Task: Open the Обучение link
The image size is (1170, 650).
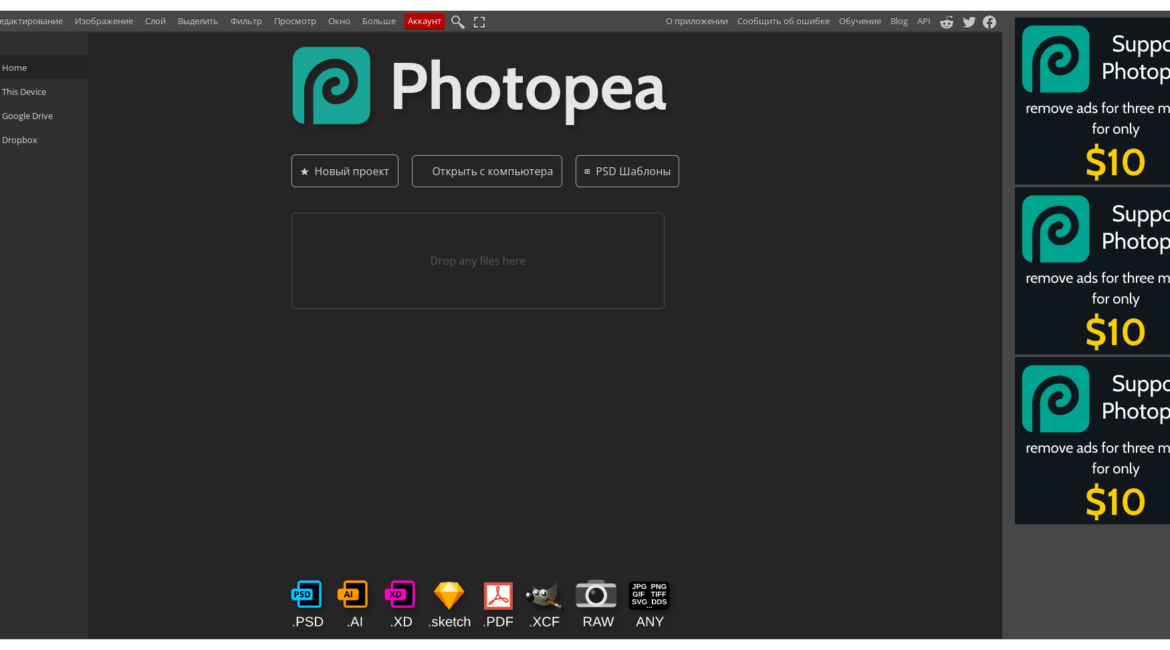Action: tap(860, 22)
